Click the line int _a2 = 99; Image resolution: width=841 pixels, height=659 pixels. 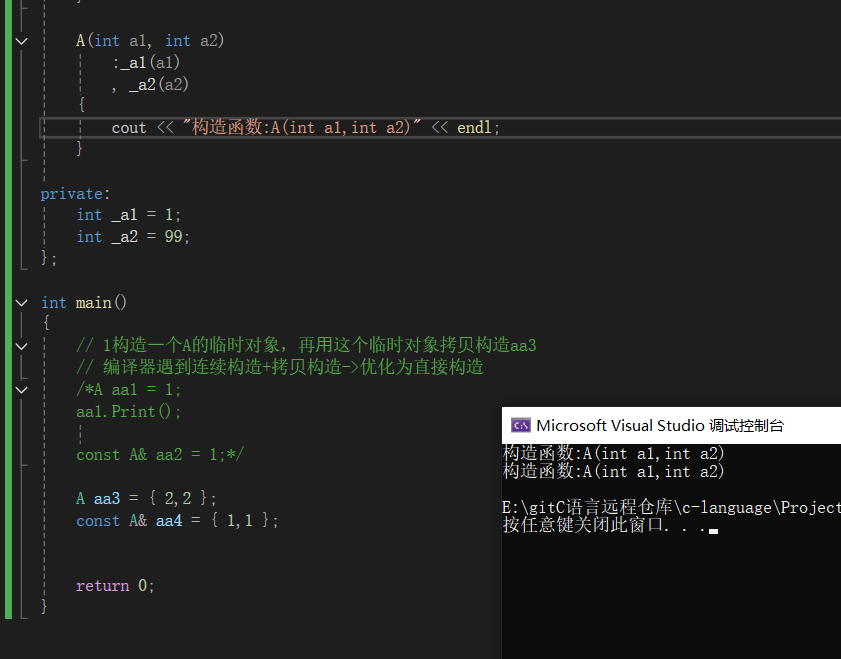pos(133,236)
